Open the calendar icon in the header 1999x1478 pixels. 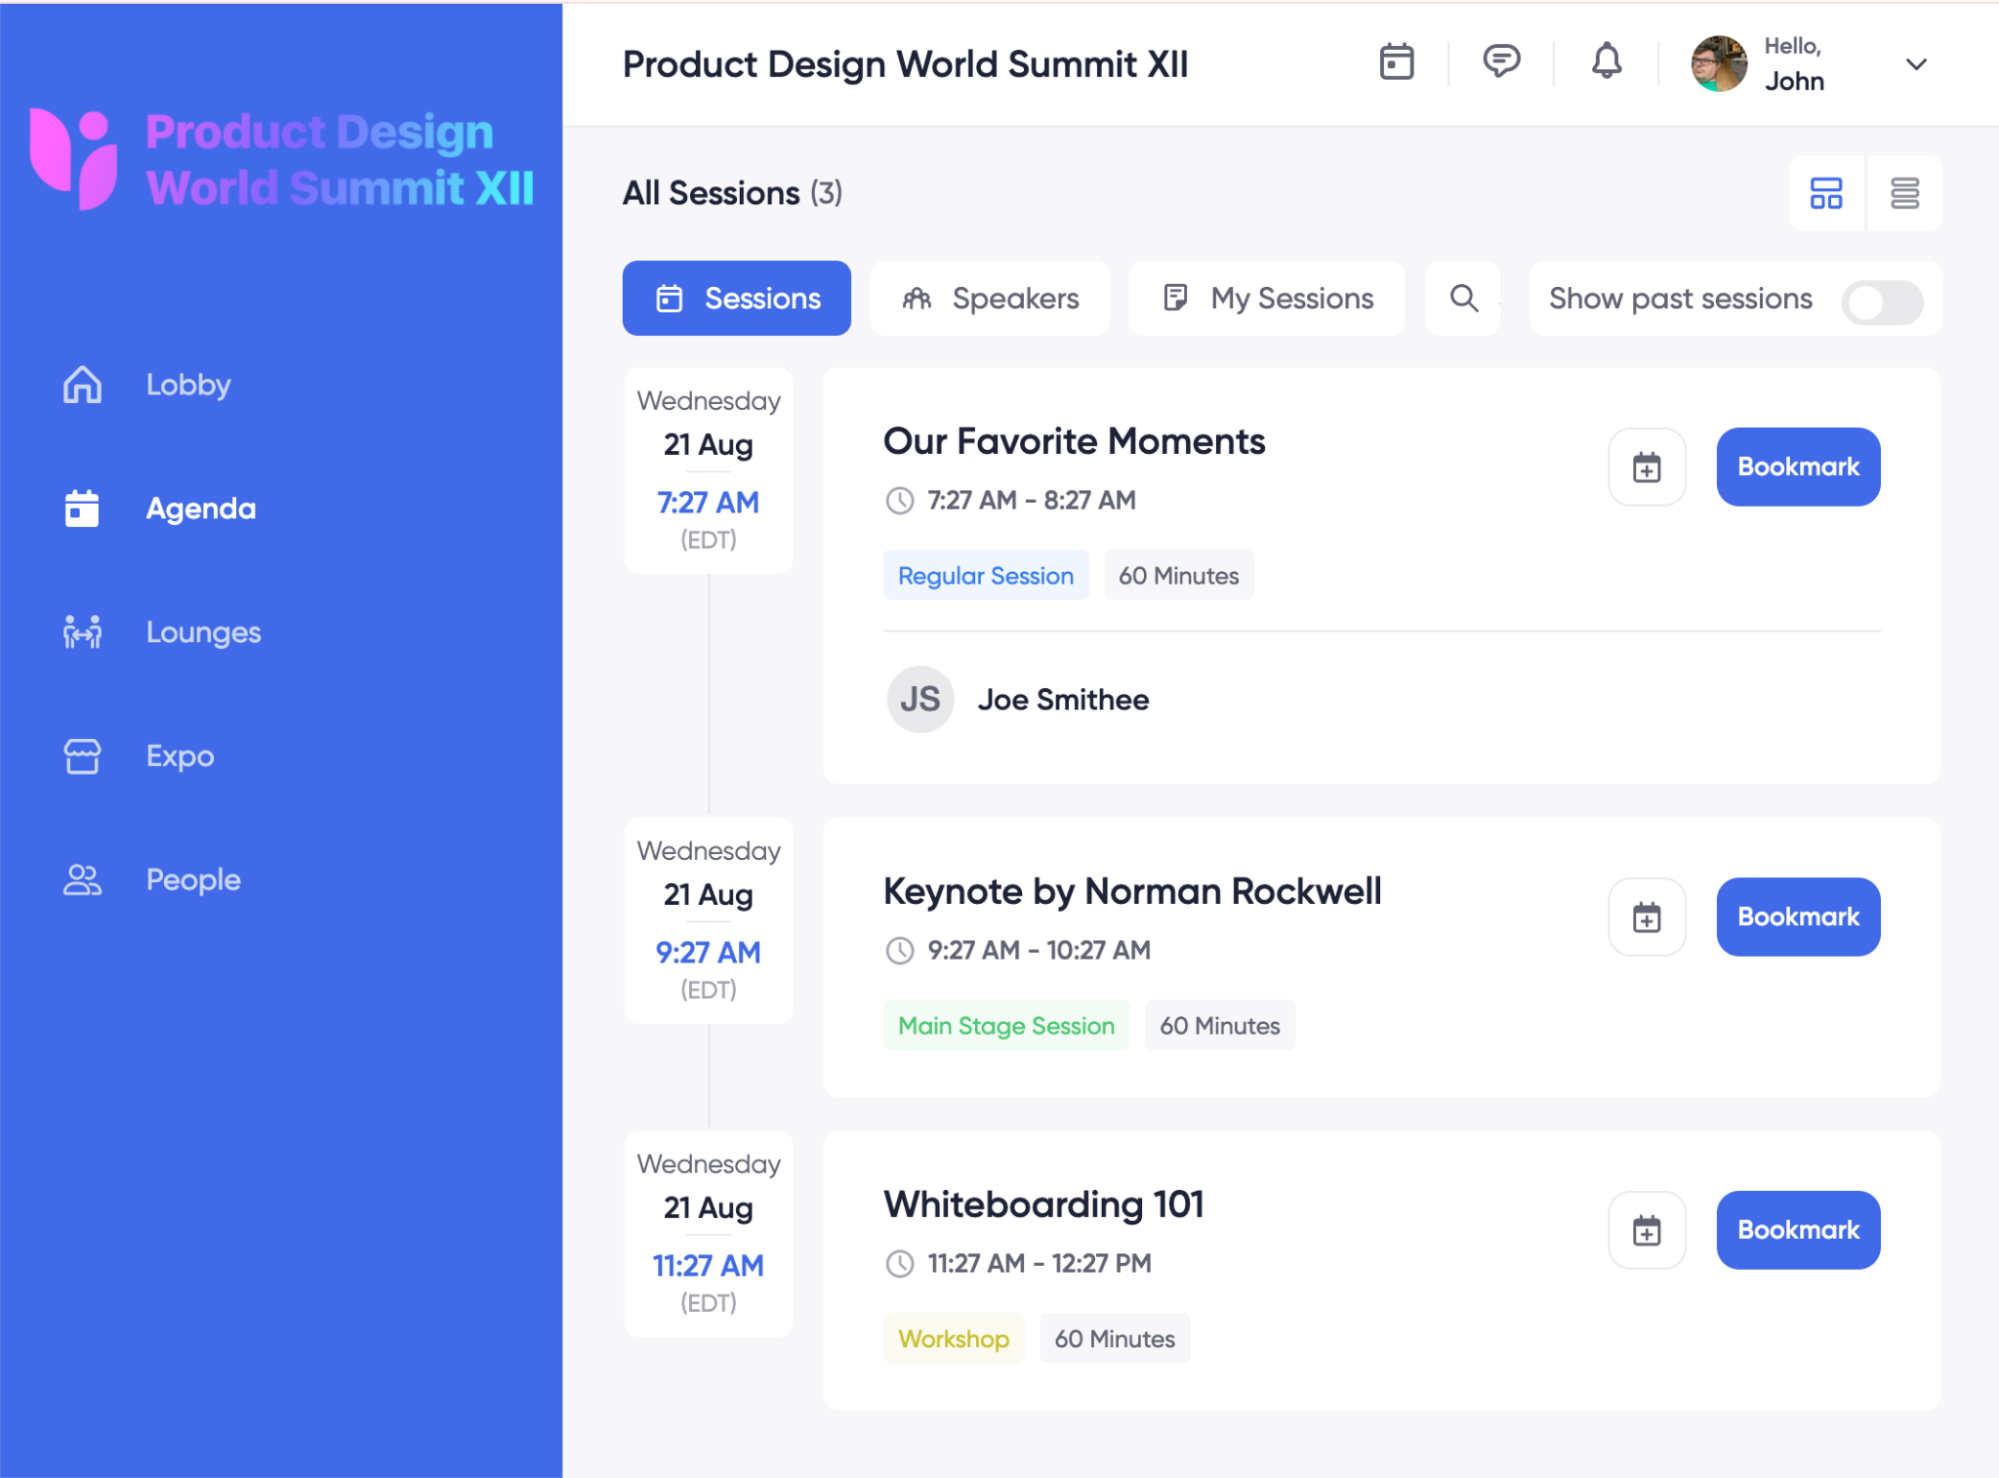[1396, 63]
